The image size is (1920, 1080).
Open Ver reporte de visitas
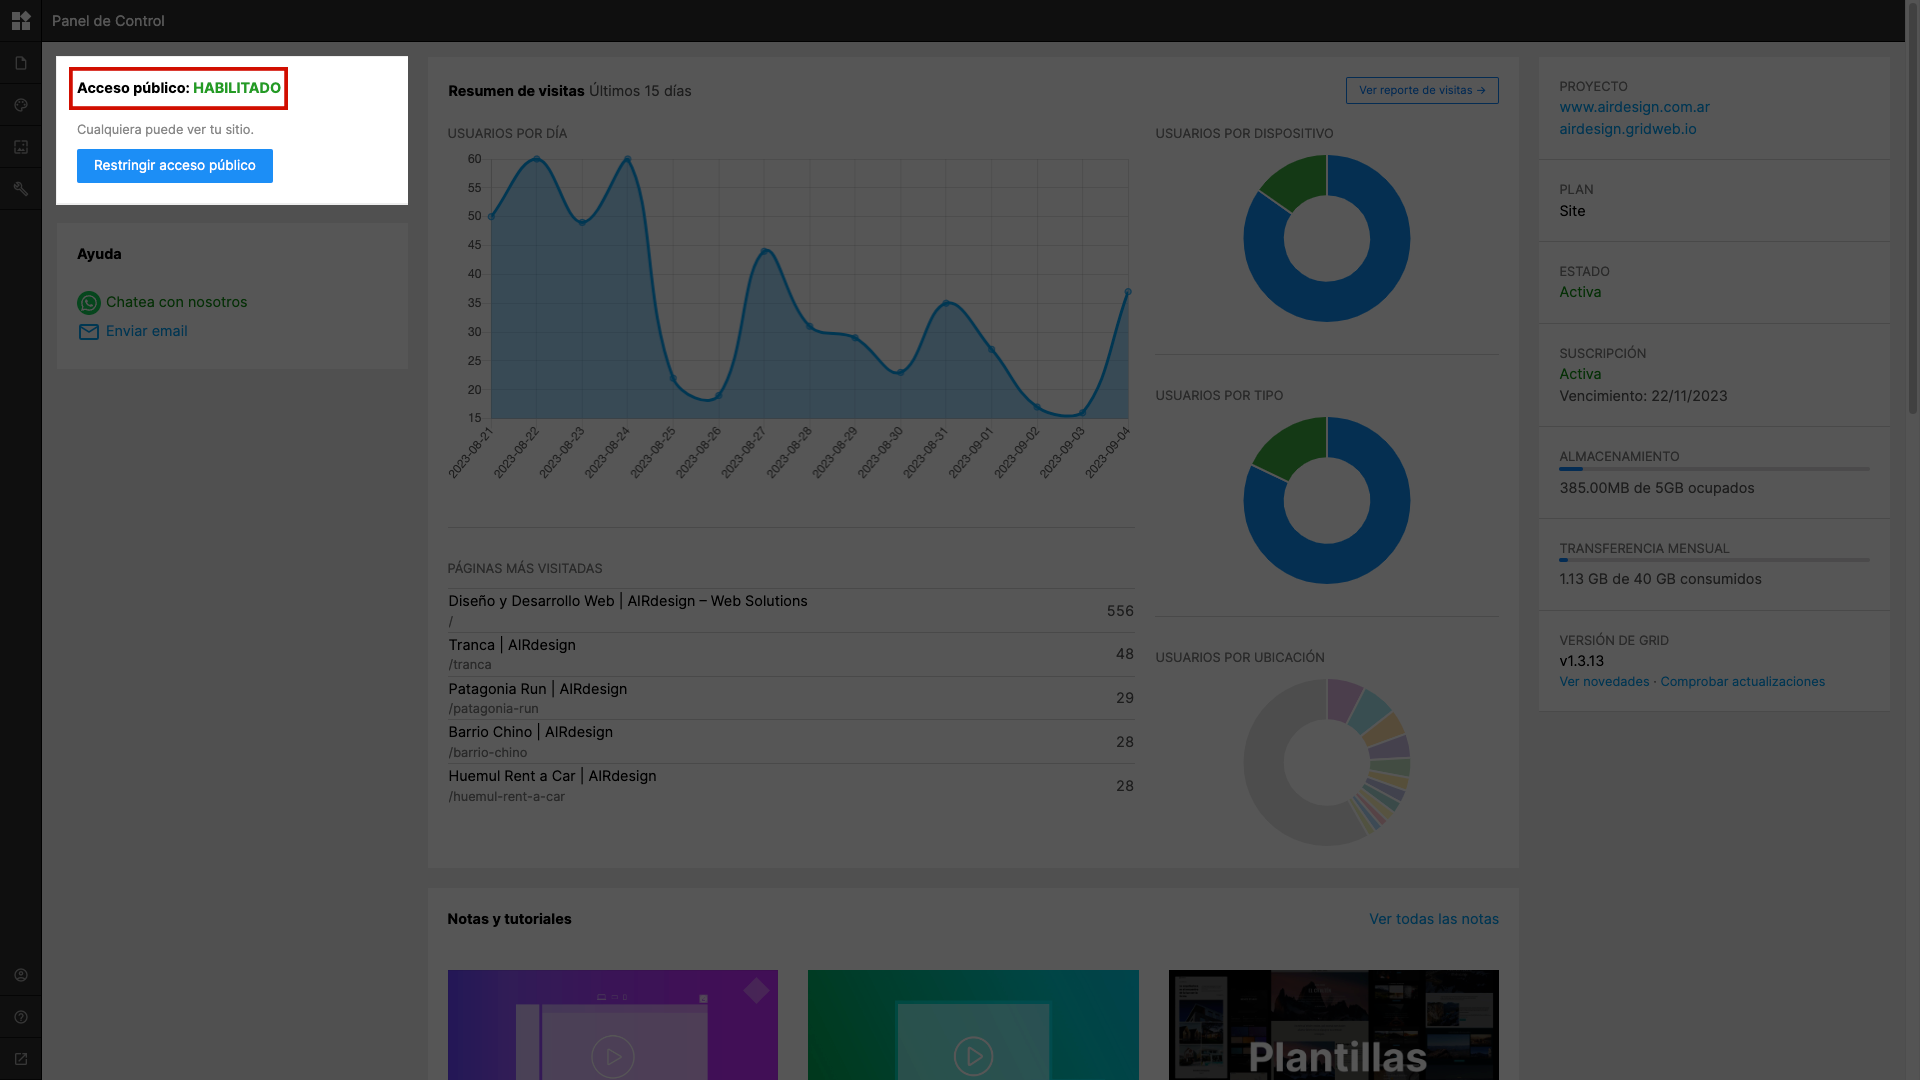(x=1422, y=90)
